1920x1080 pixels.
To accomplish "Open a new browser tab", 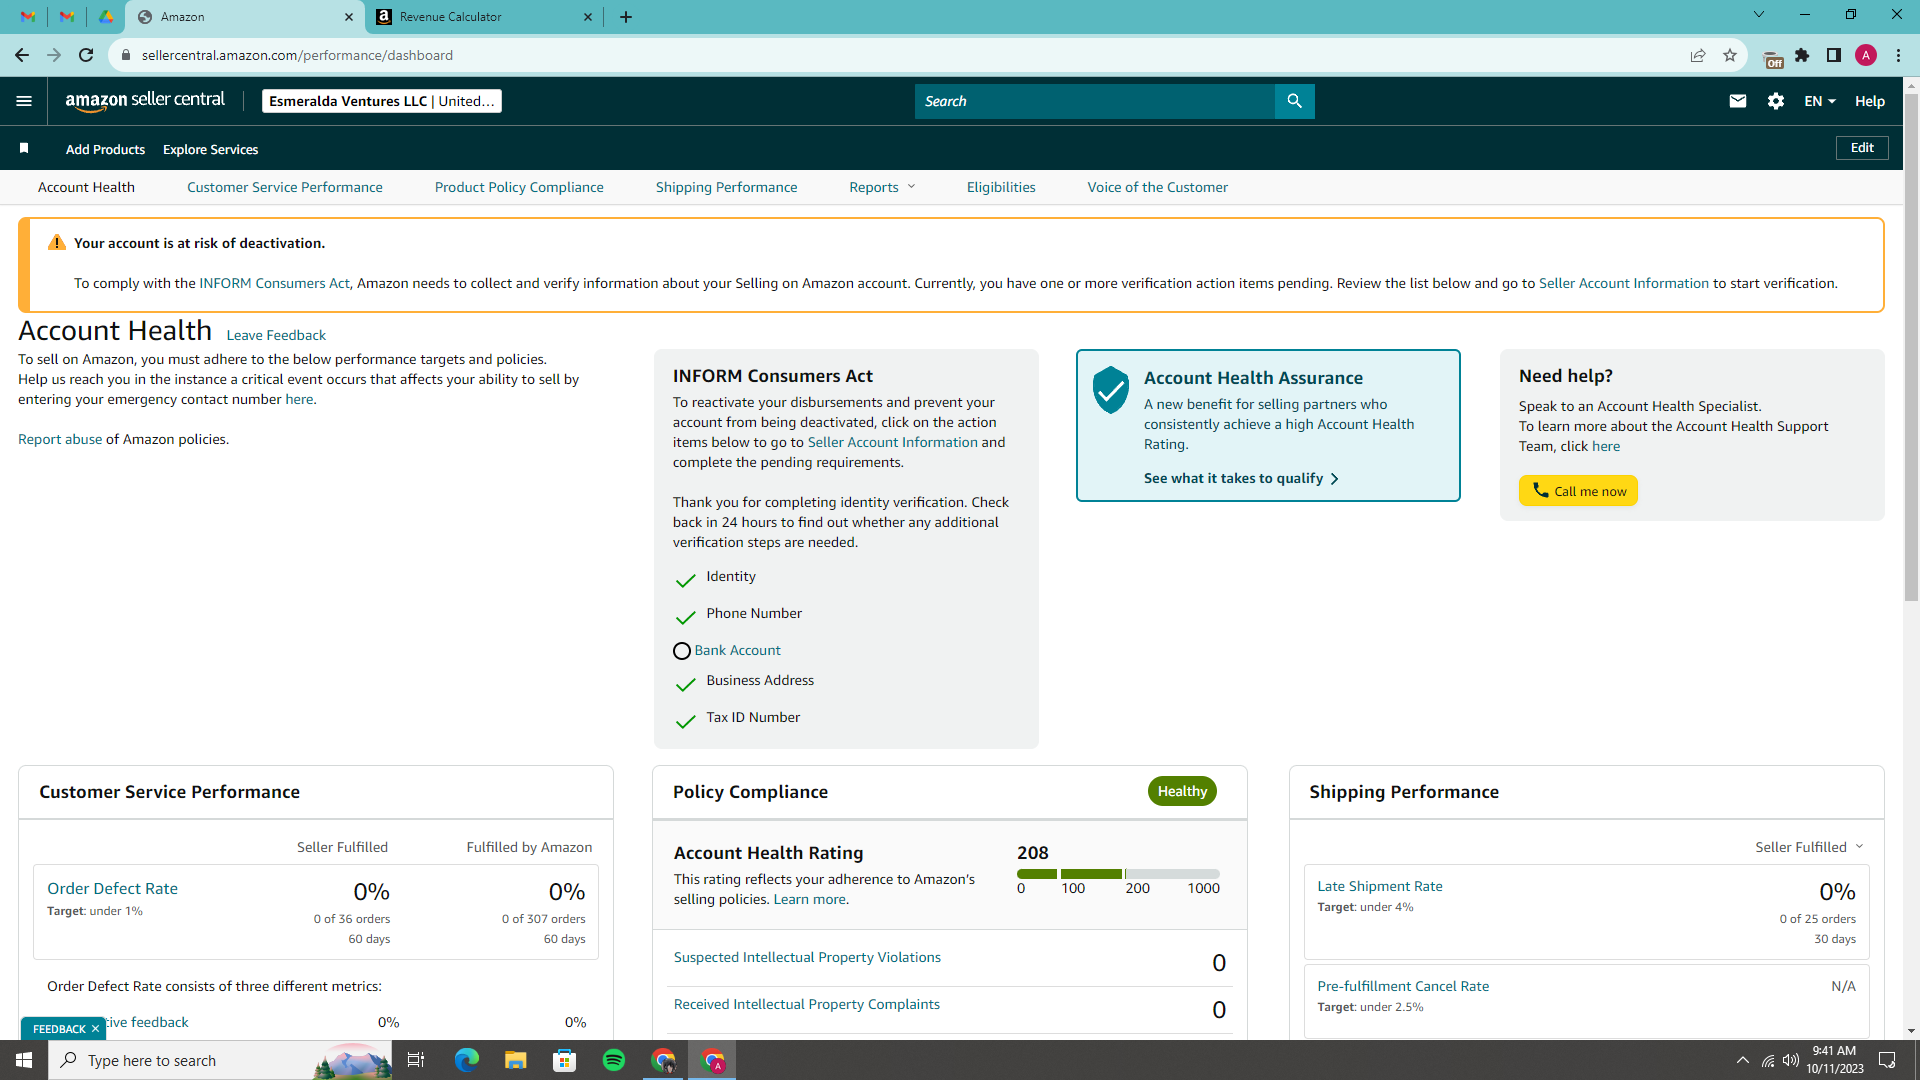I will coord(626,17).
